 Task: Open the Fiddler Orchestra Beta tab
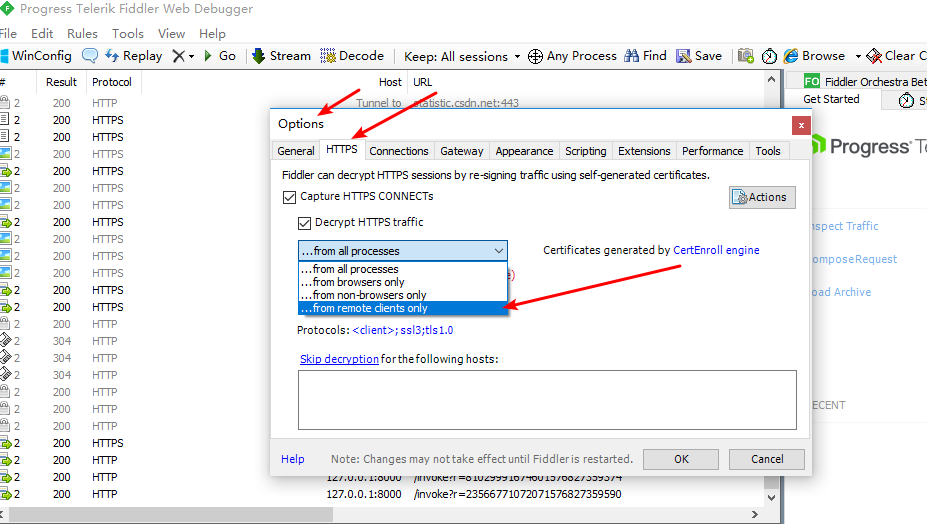(x=865, y=82)
